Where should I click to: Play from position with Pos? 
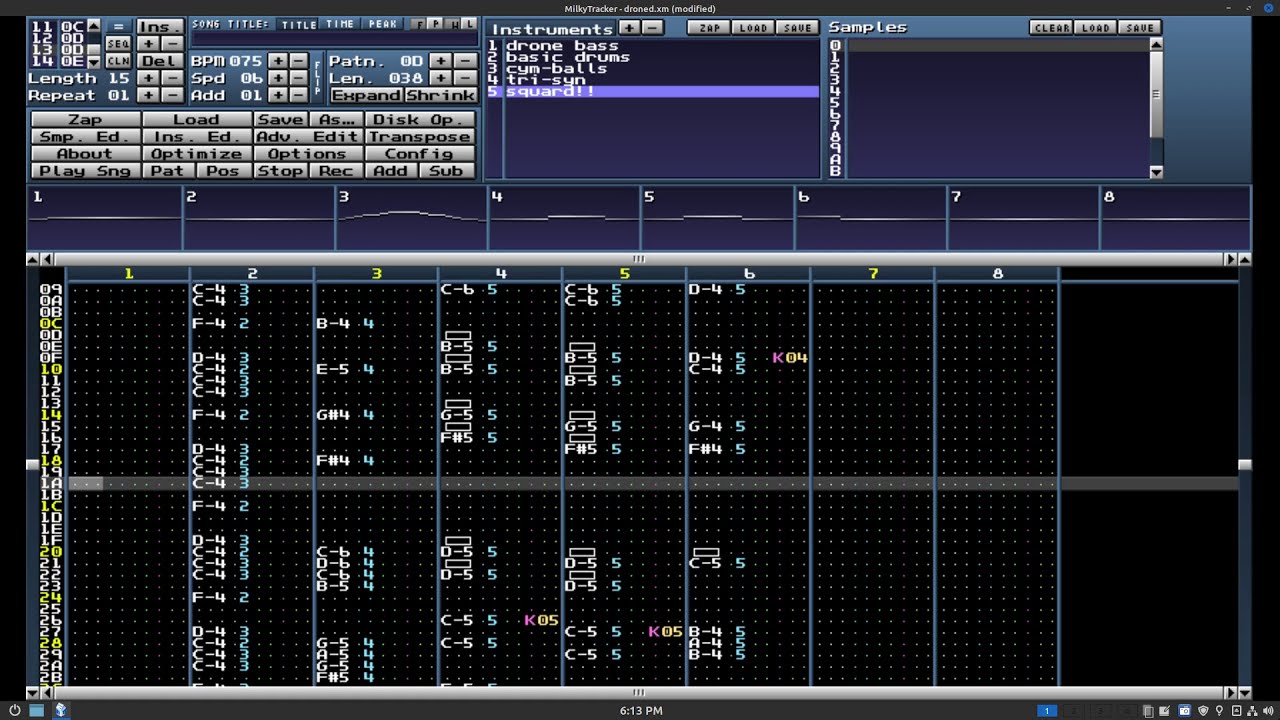coord(223,171)
